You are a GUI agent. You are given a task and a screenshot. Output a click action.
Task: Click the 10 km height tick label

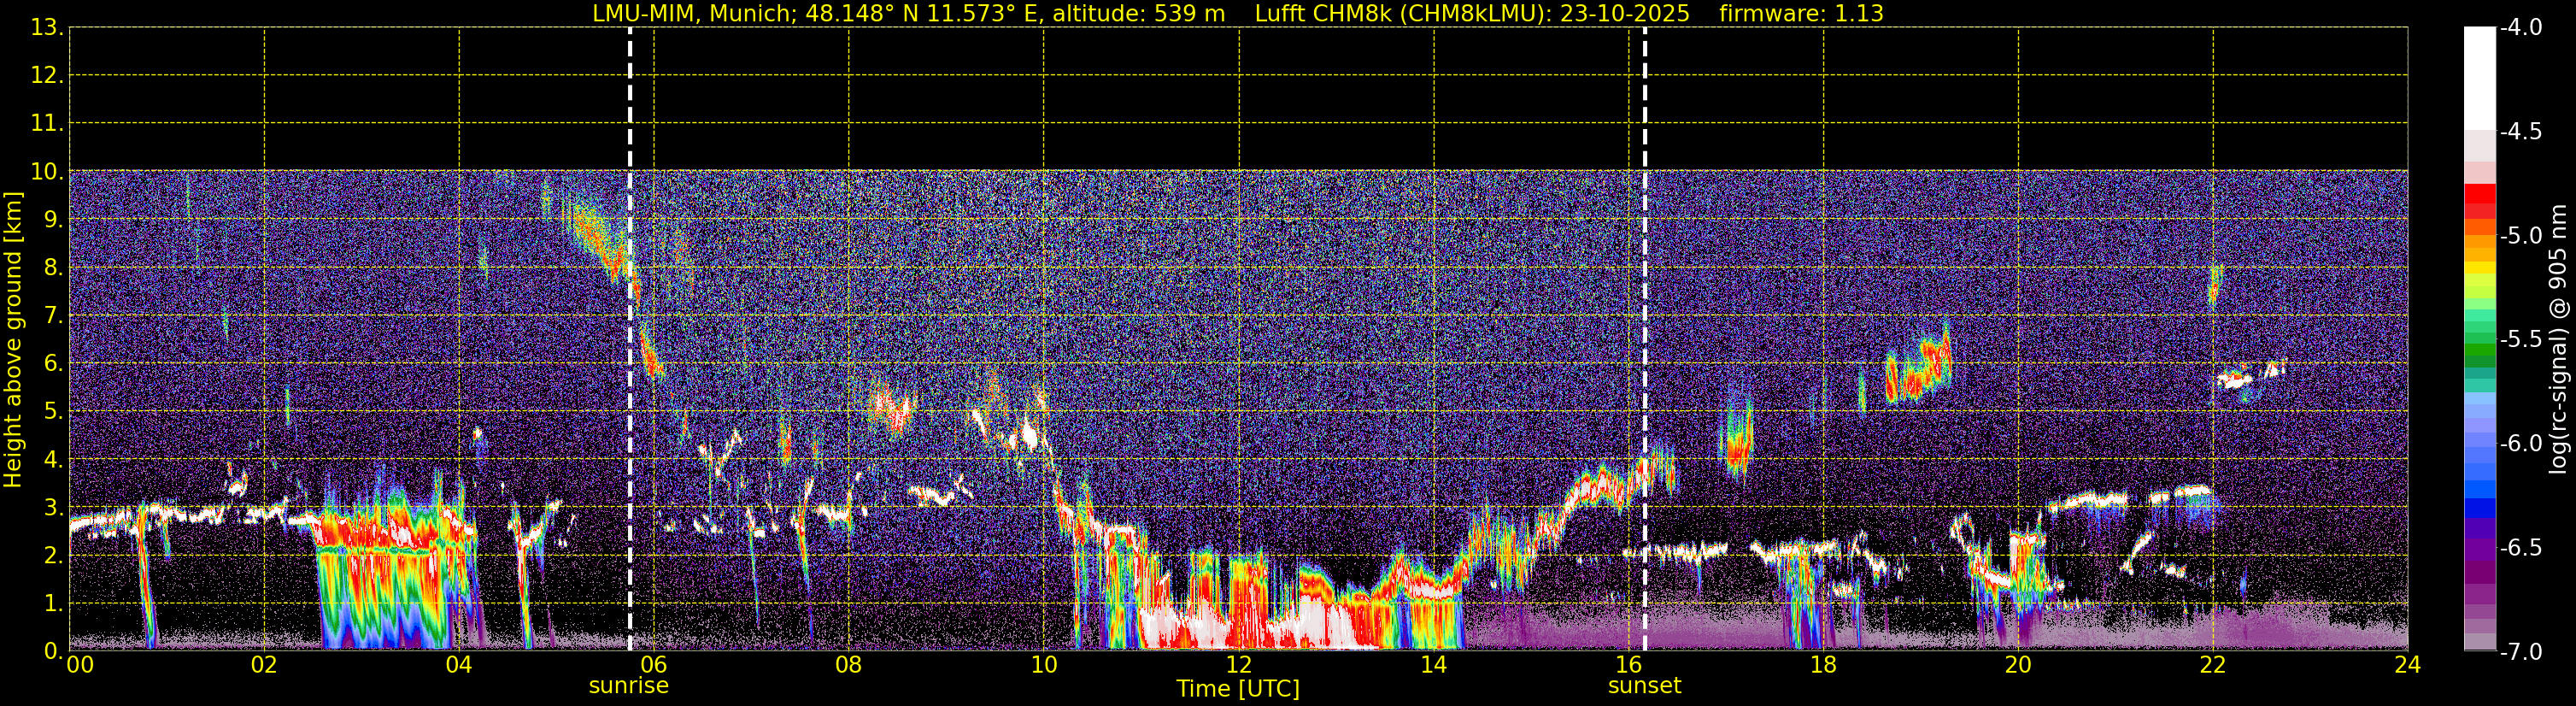tap(47, 171)
